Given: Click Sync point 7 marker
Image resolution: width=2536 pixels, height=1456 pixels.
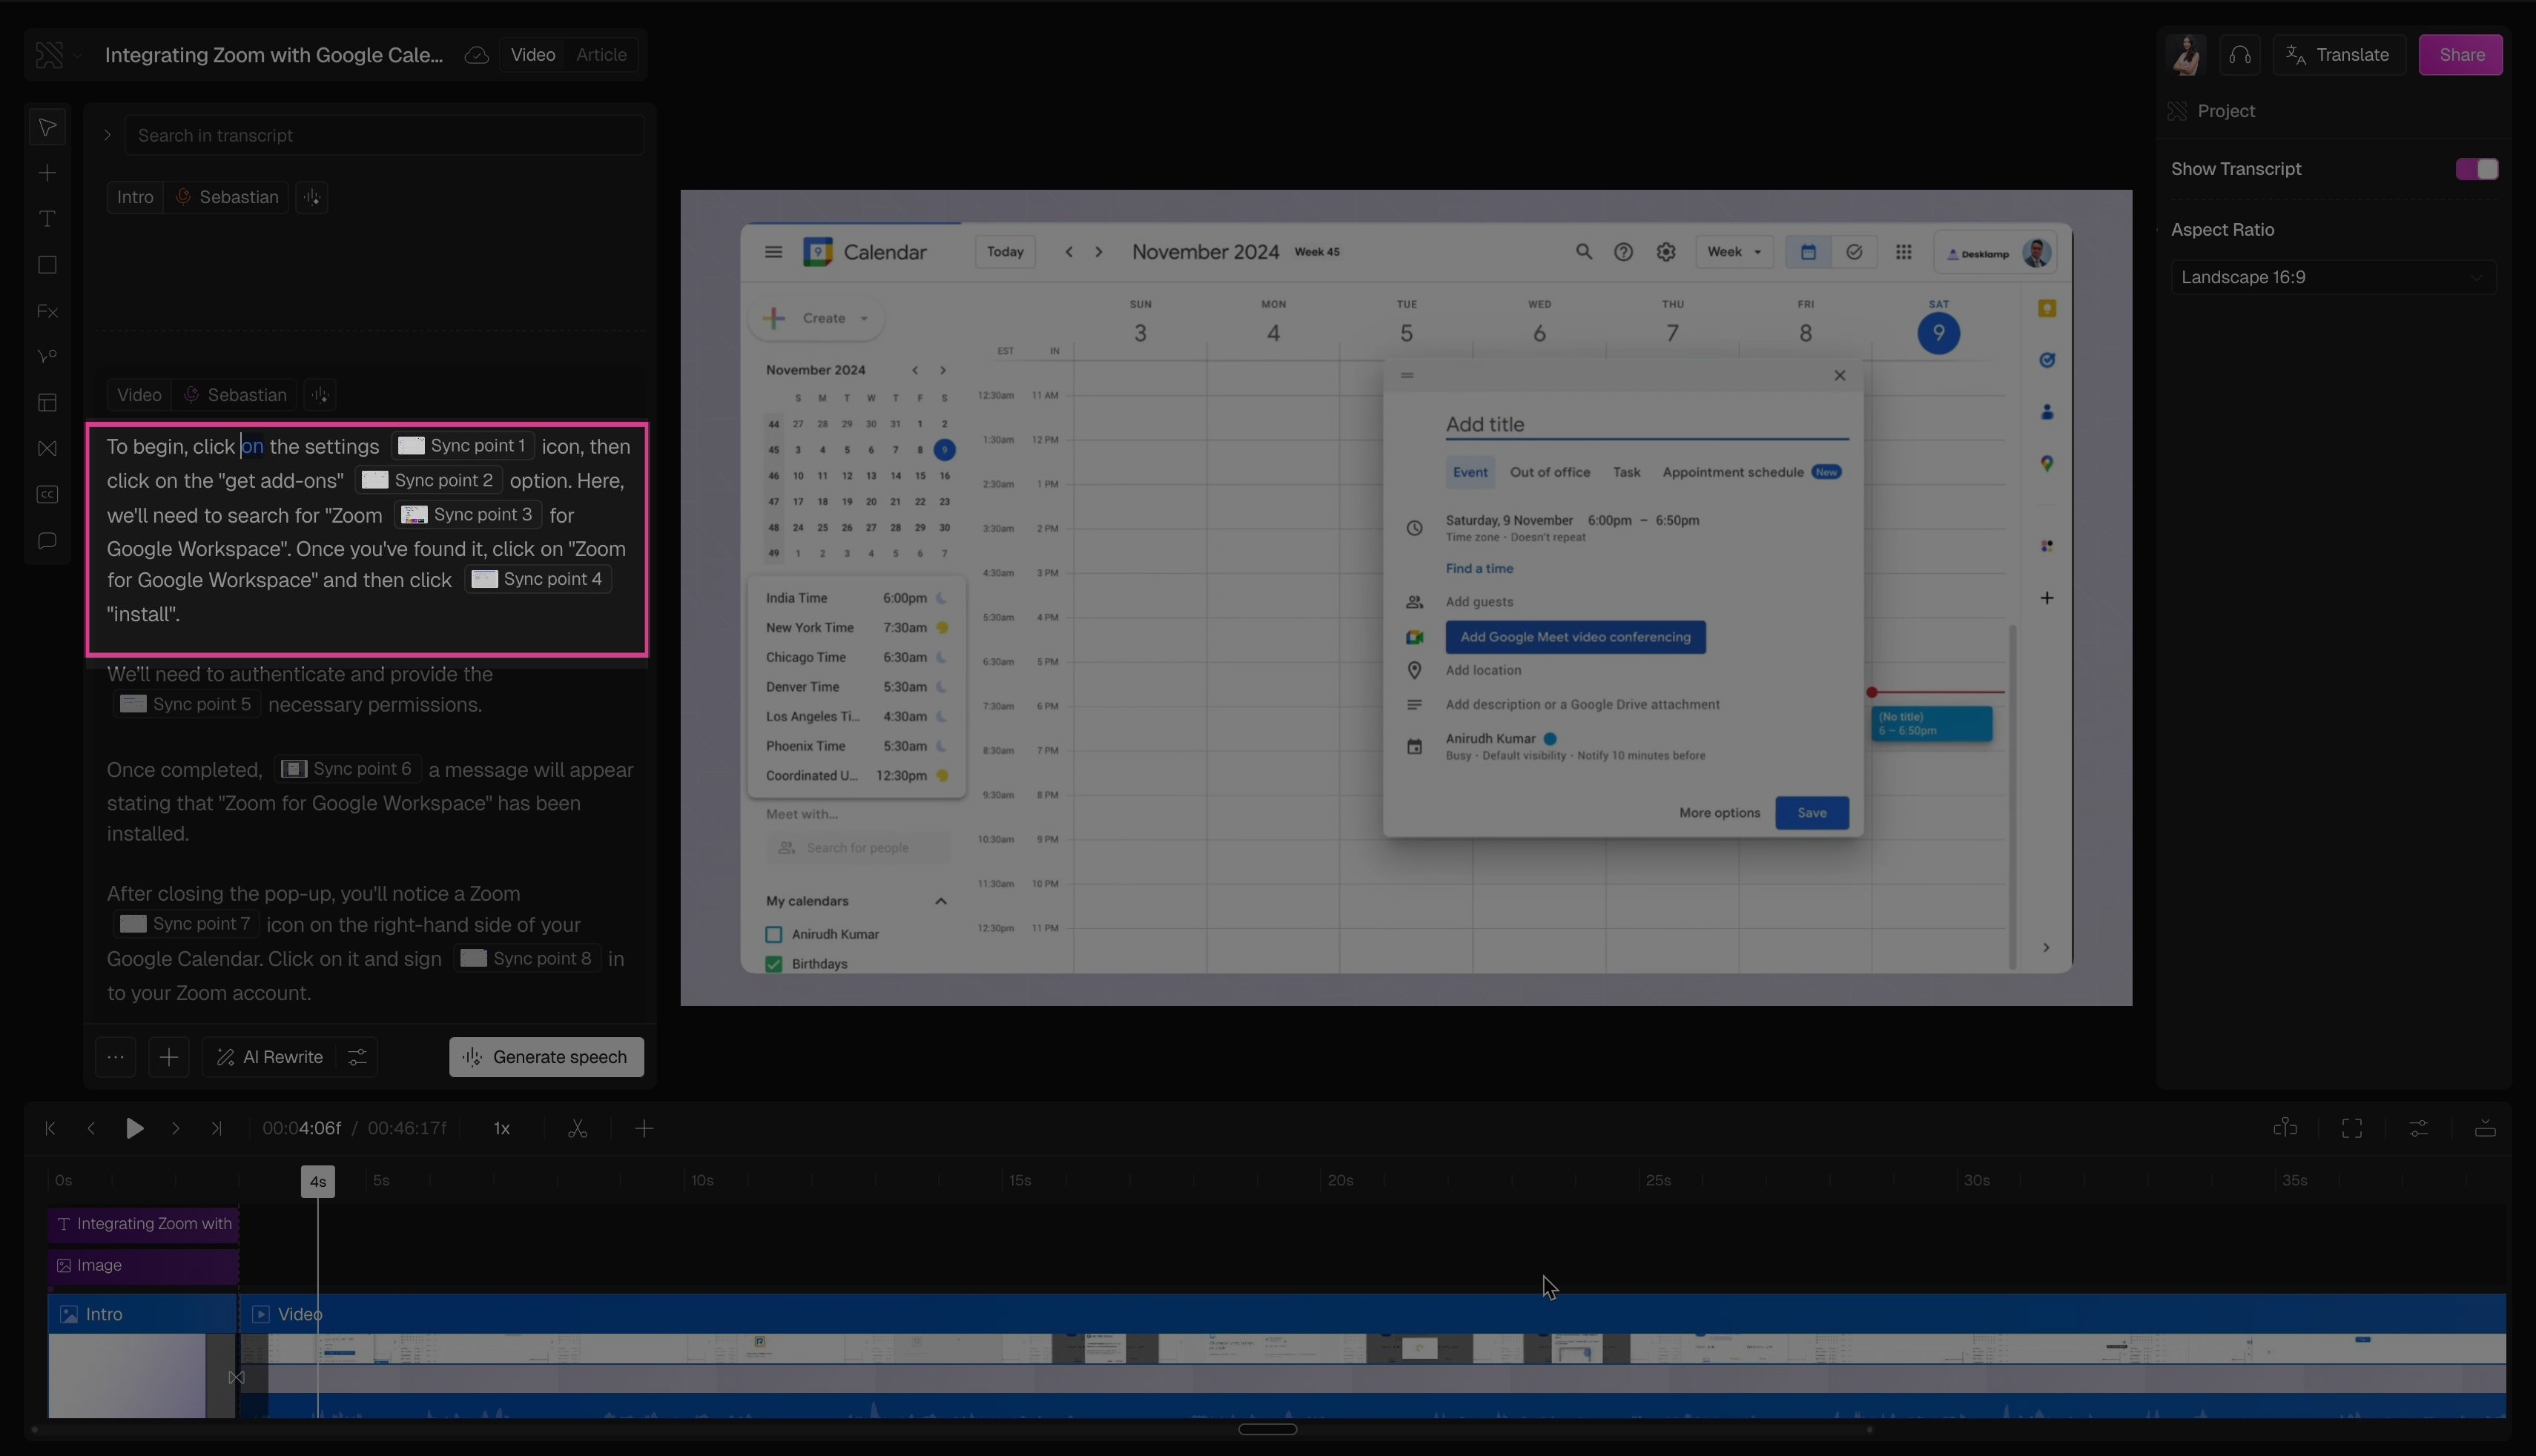Looking at the screenshot, I should [x=186, y=924].
